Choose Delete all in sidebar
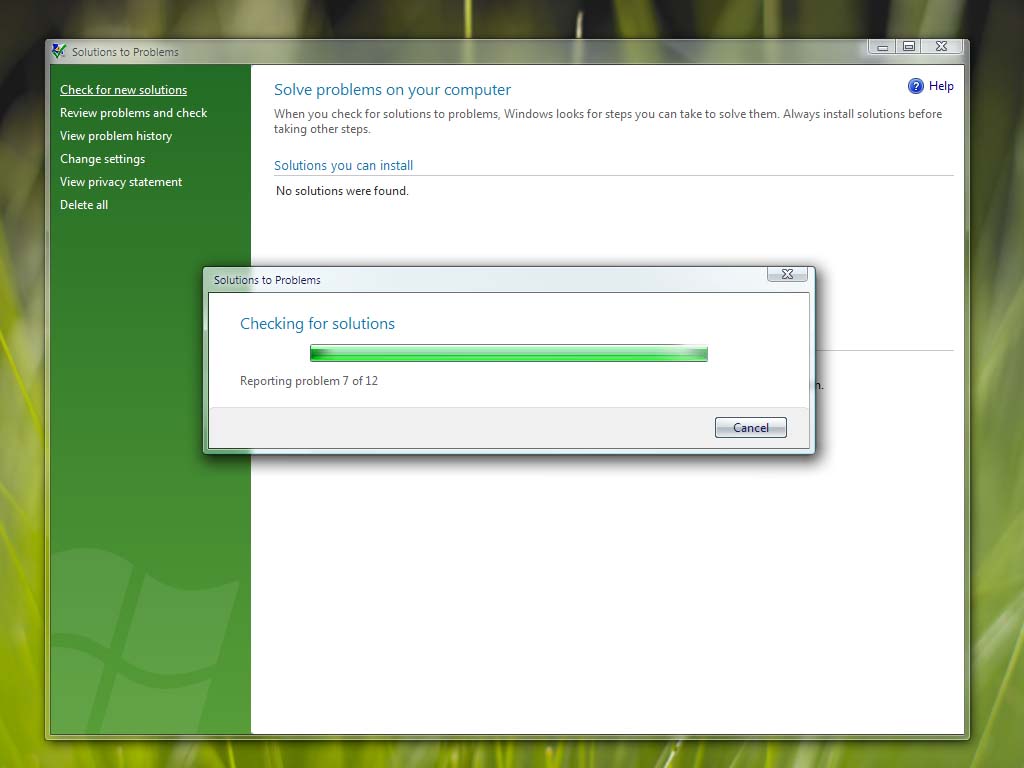Screen dimensions: 1024x768 click(84, 204)
